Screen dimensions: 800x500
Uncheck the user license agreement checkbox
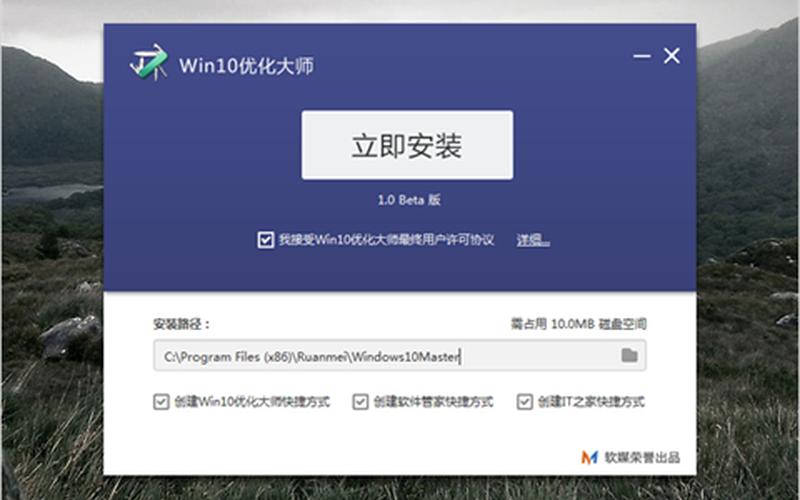[265, 240]
